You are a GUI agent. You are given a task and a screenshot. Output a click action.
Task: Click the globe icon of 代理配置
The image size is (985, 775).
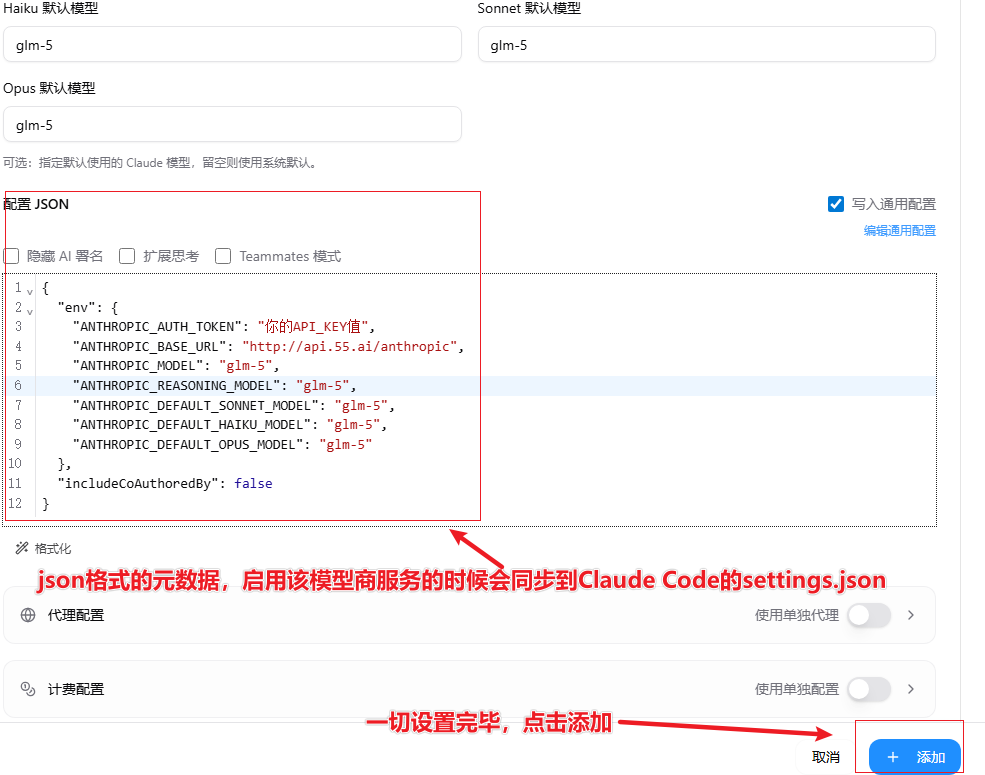pos(28,615)
